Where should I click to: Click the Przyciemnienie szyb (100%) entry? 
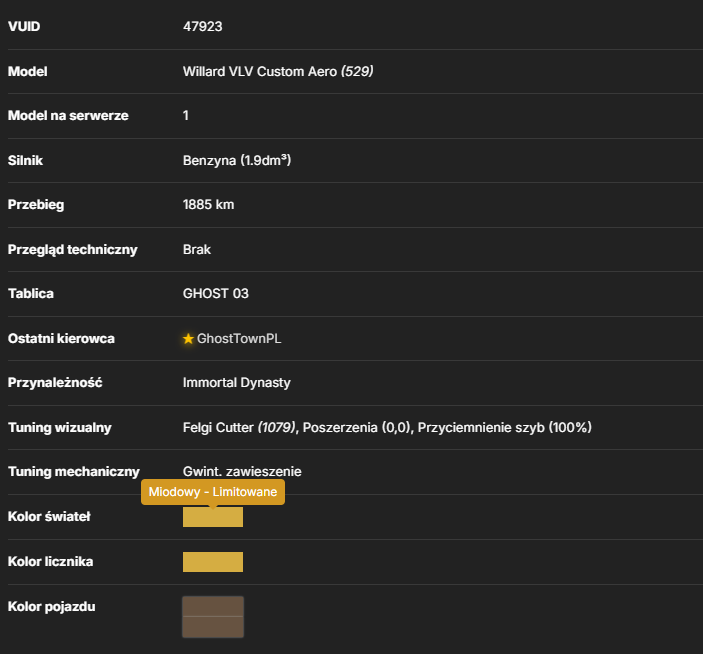pos(505,427)
